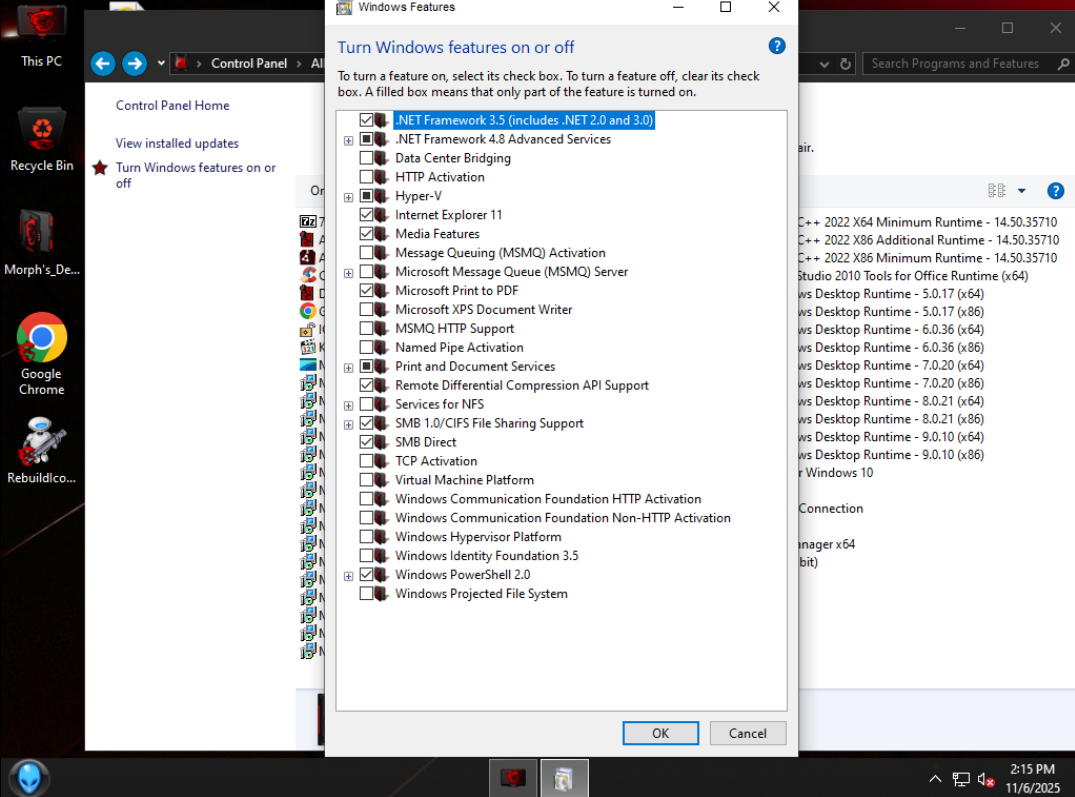Select the MSMQ HTTP Support label
1075x797 pixels.
[455, 328]
